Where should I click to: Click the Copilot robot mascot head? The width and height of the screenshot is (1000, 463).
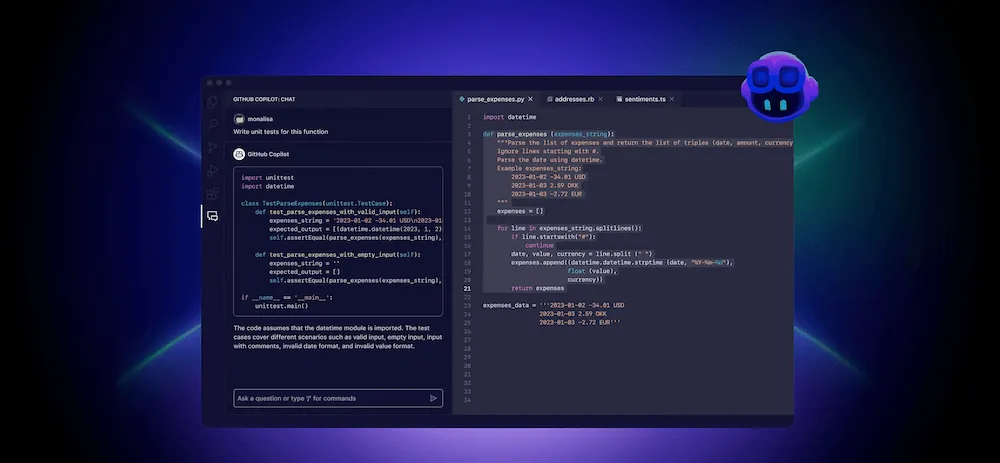pyautogui.click(x=779, y=87)
